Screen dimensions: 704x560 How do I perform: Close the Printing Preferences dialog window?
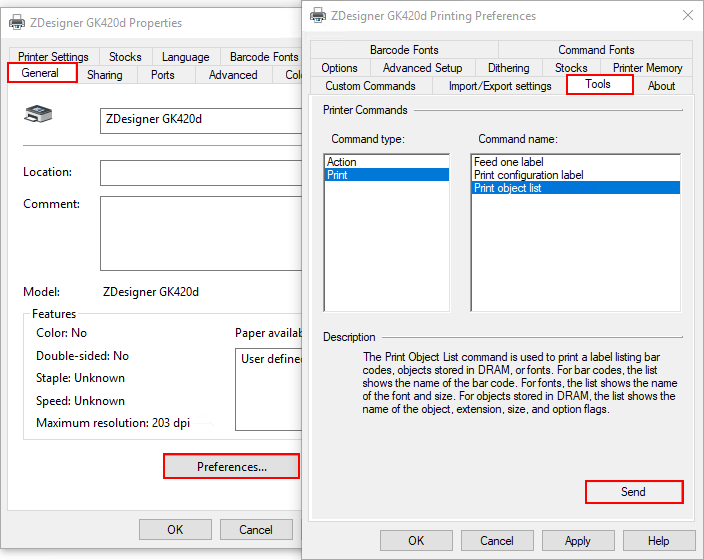click(687, 15)
